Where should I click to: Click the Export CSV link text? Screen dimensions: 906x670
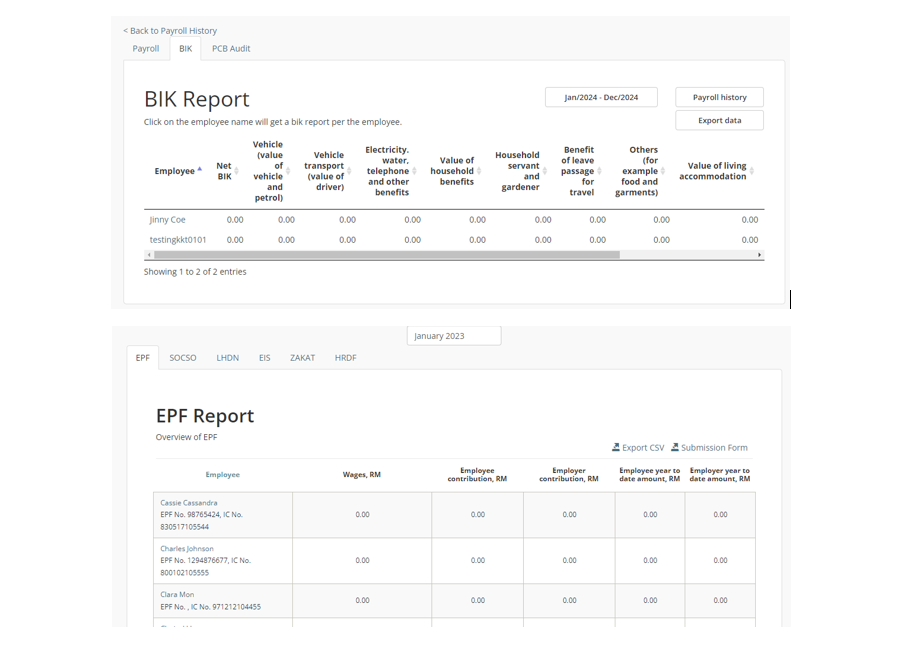tap(643, 448)
